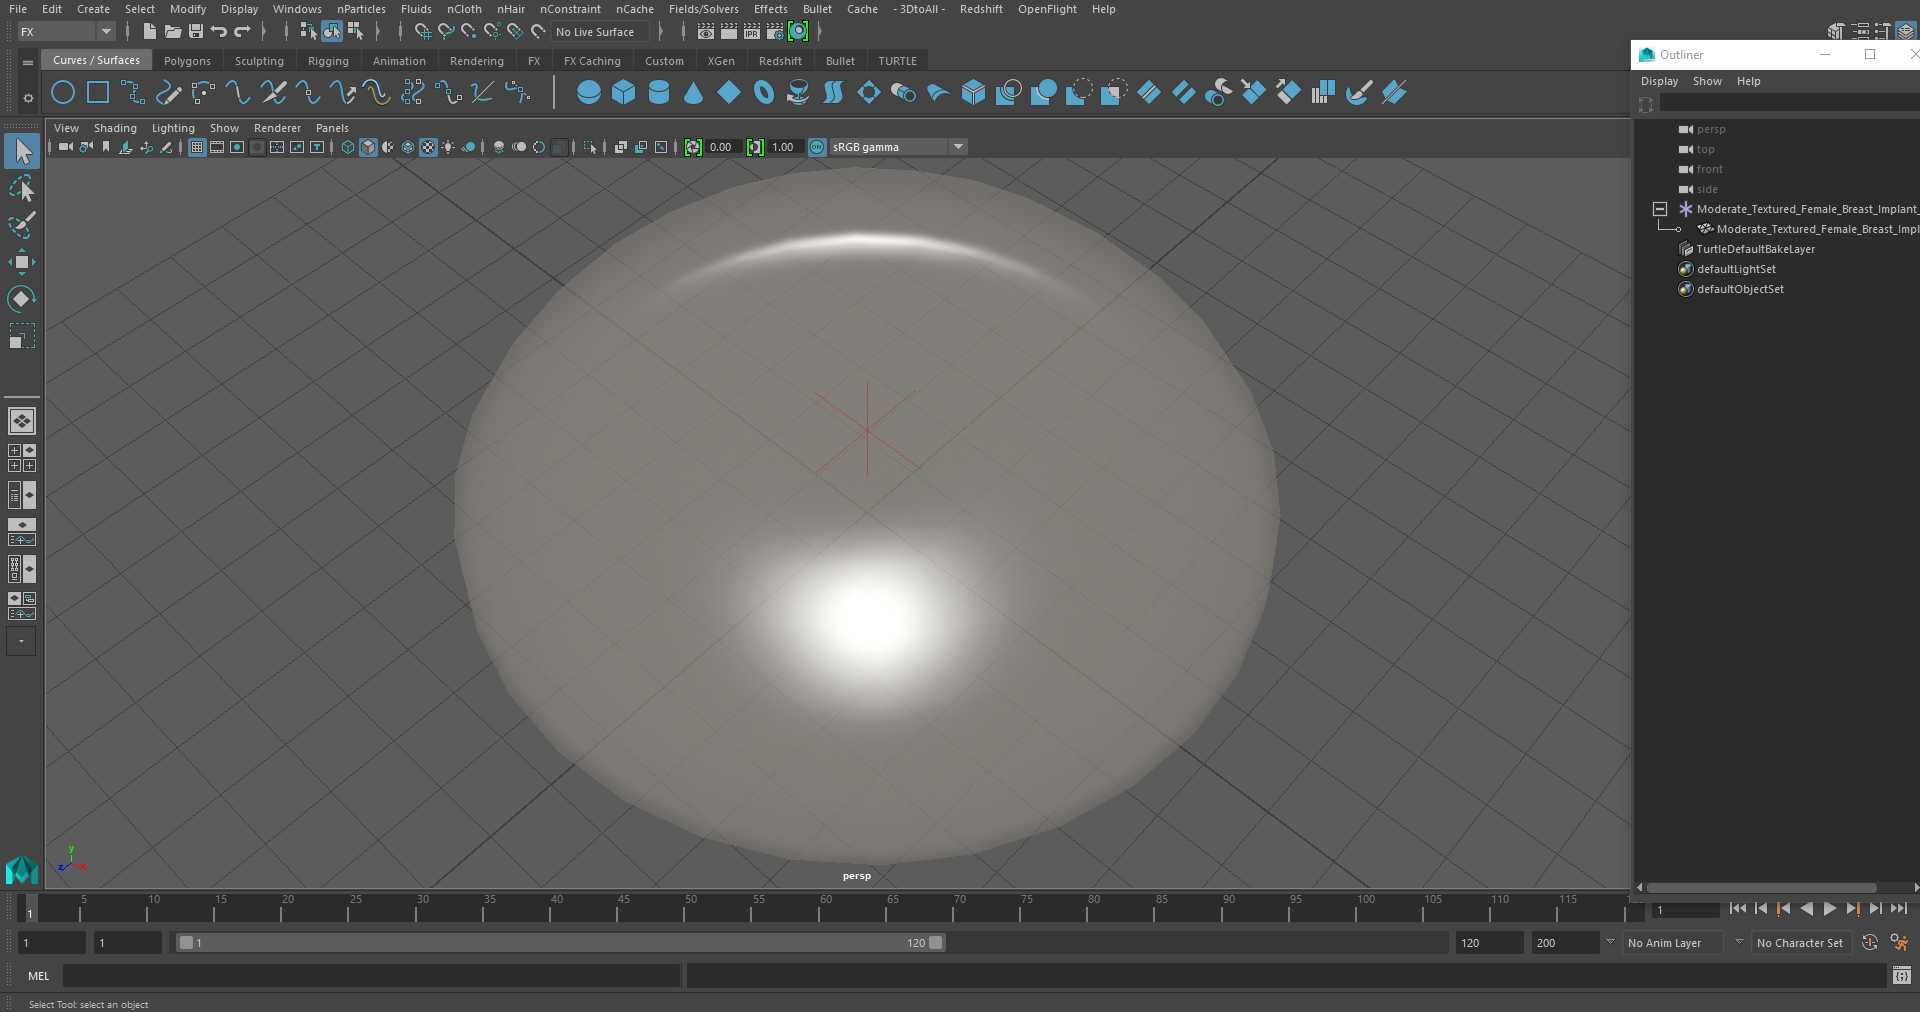The height and width of the screenshot is (1012, 1920).
Task: Create NURBS plane from shelf
Action: coord(729,93)
